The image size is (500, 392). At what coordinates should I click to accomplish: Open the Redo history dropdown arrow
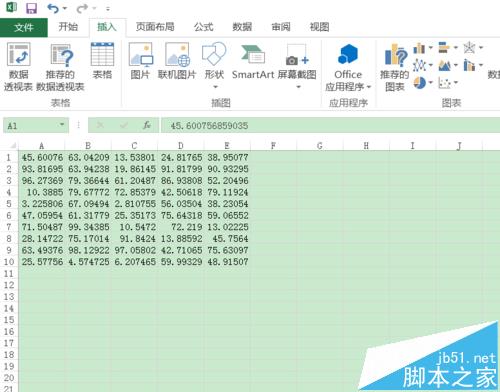pyautogui.click(x=94, y=8)
